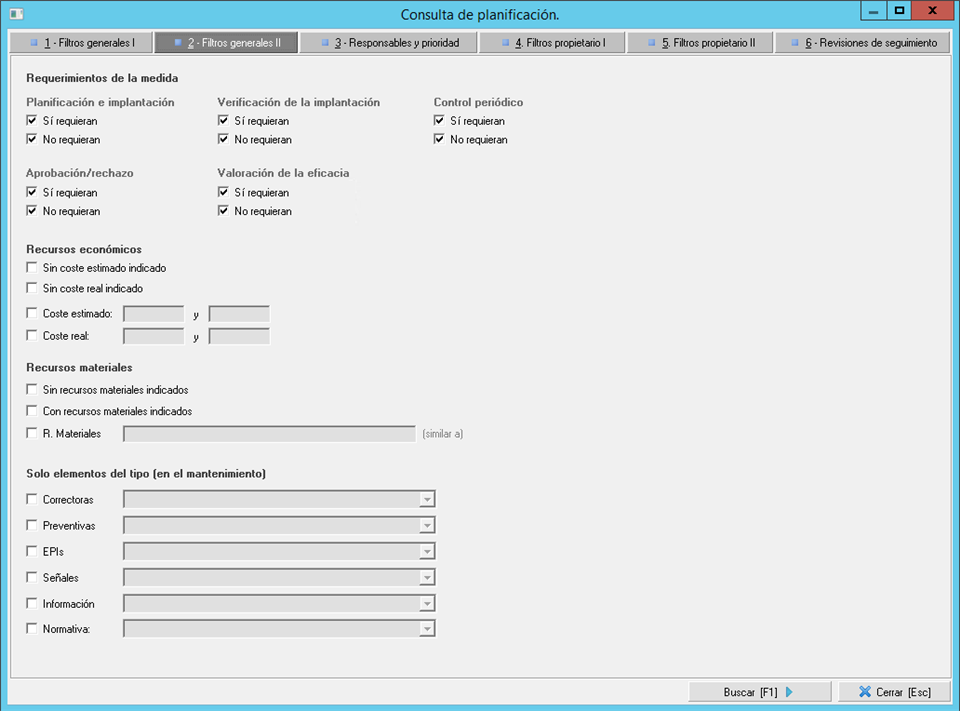Open the EPIs combo box
The height and width of the screenshot is (711, 960).
(427, 551)
